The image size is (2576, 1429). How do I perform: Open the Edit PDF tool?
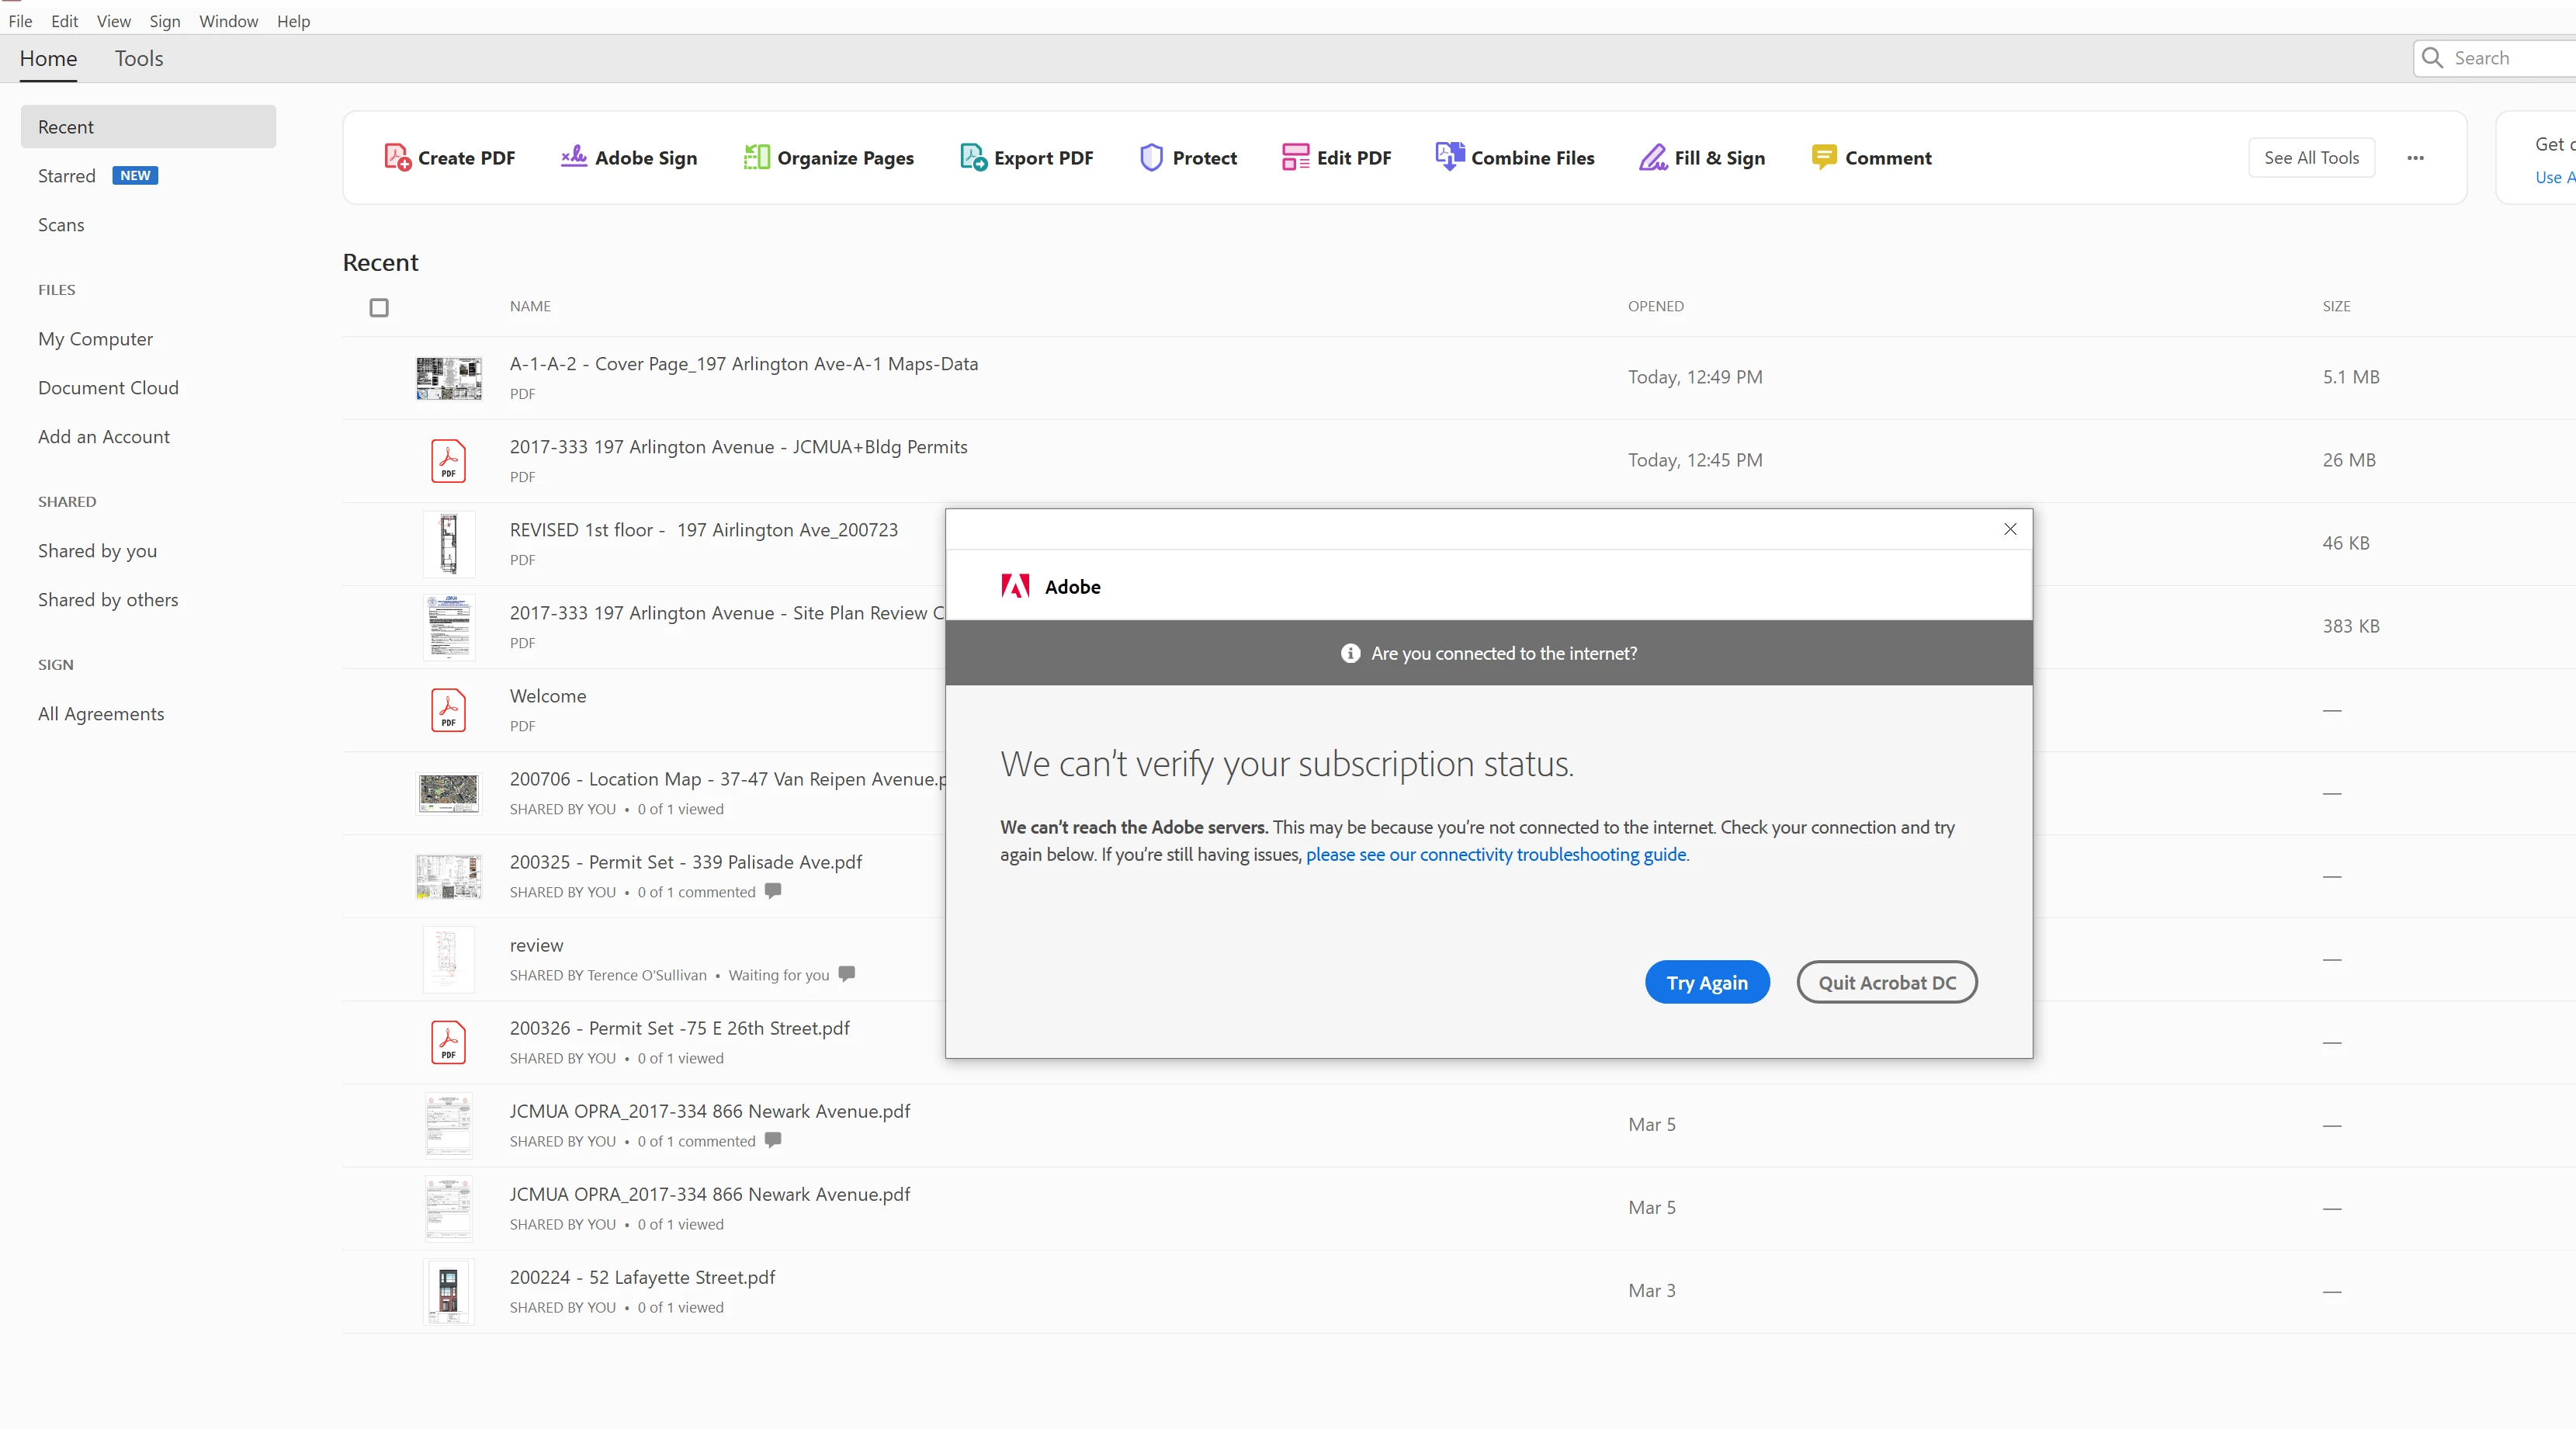point(1336,157)
